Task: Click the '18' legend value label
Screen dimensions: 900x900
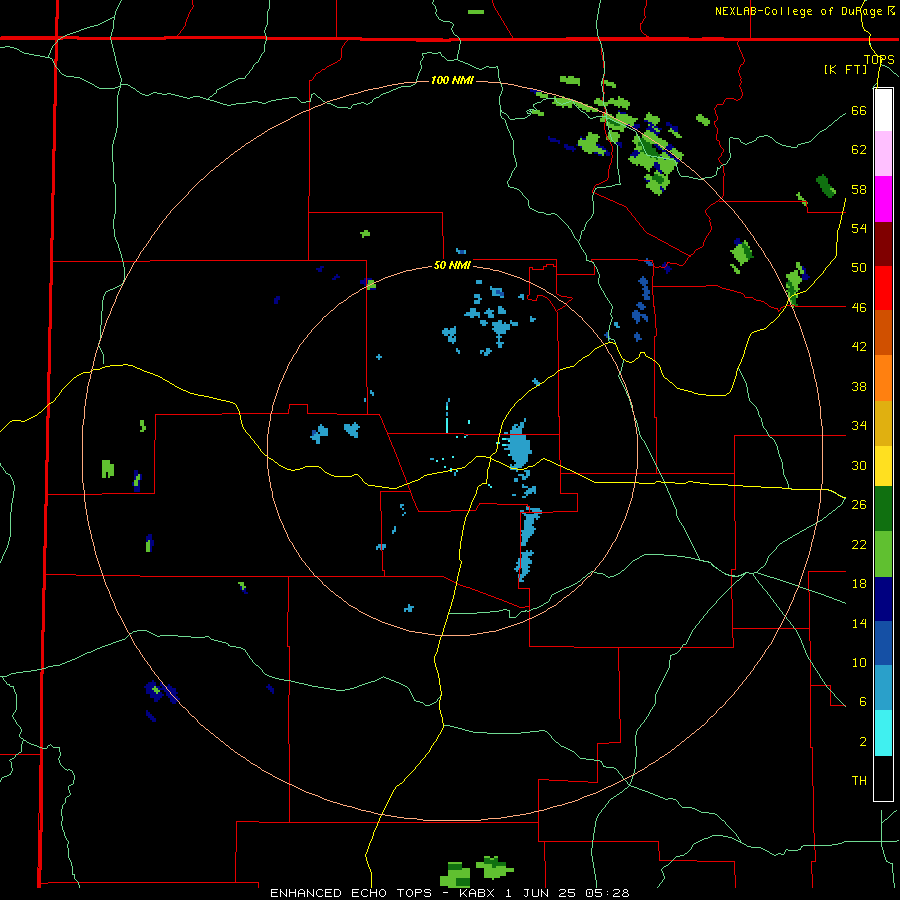Action: pos(859,584)
